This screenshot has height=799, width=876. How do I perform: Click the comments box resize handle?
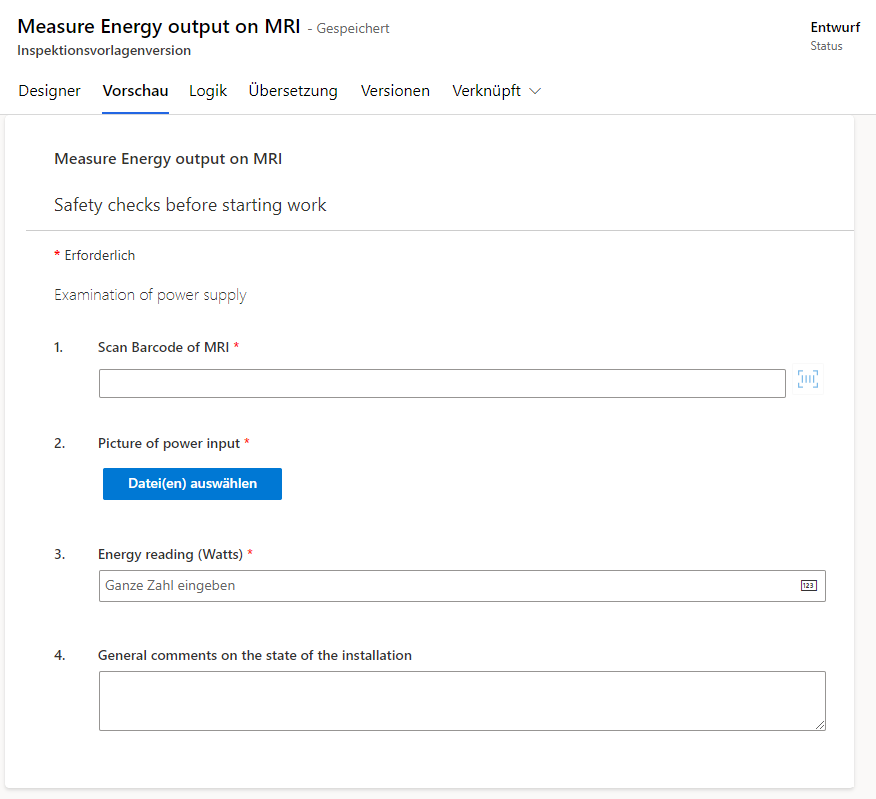pos(820,725)
